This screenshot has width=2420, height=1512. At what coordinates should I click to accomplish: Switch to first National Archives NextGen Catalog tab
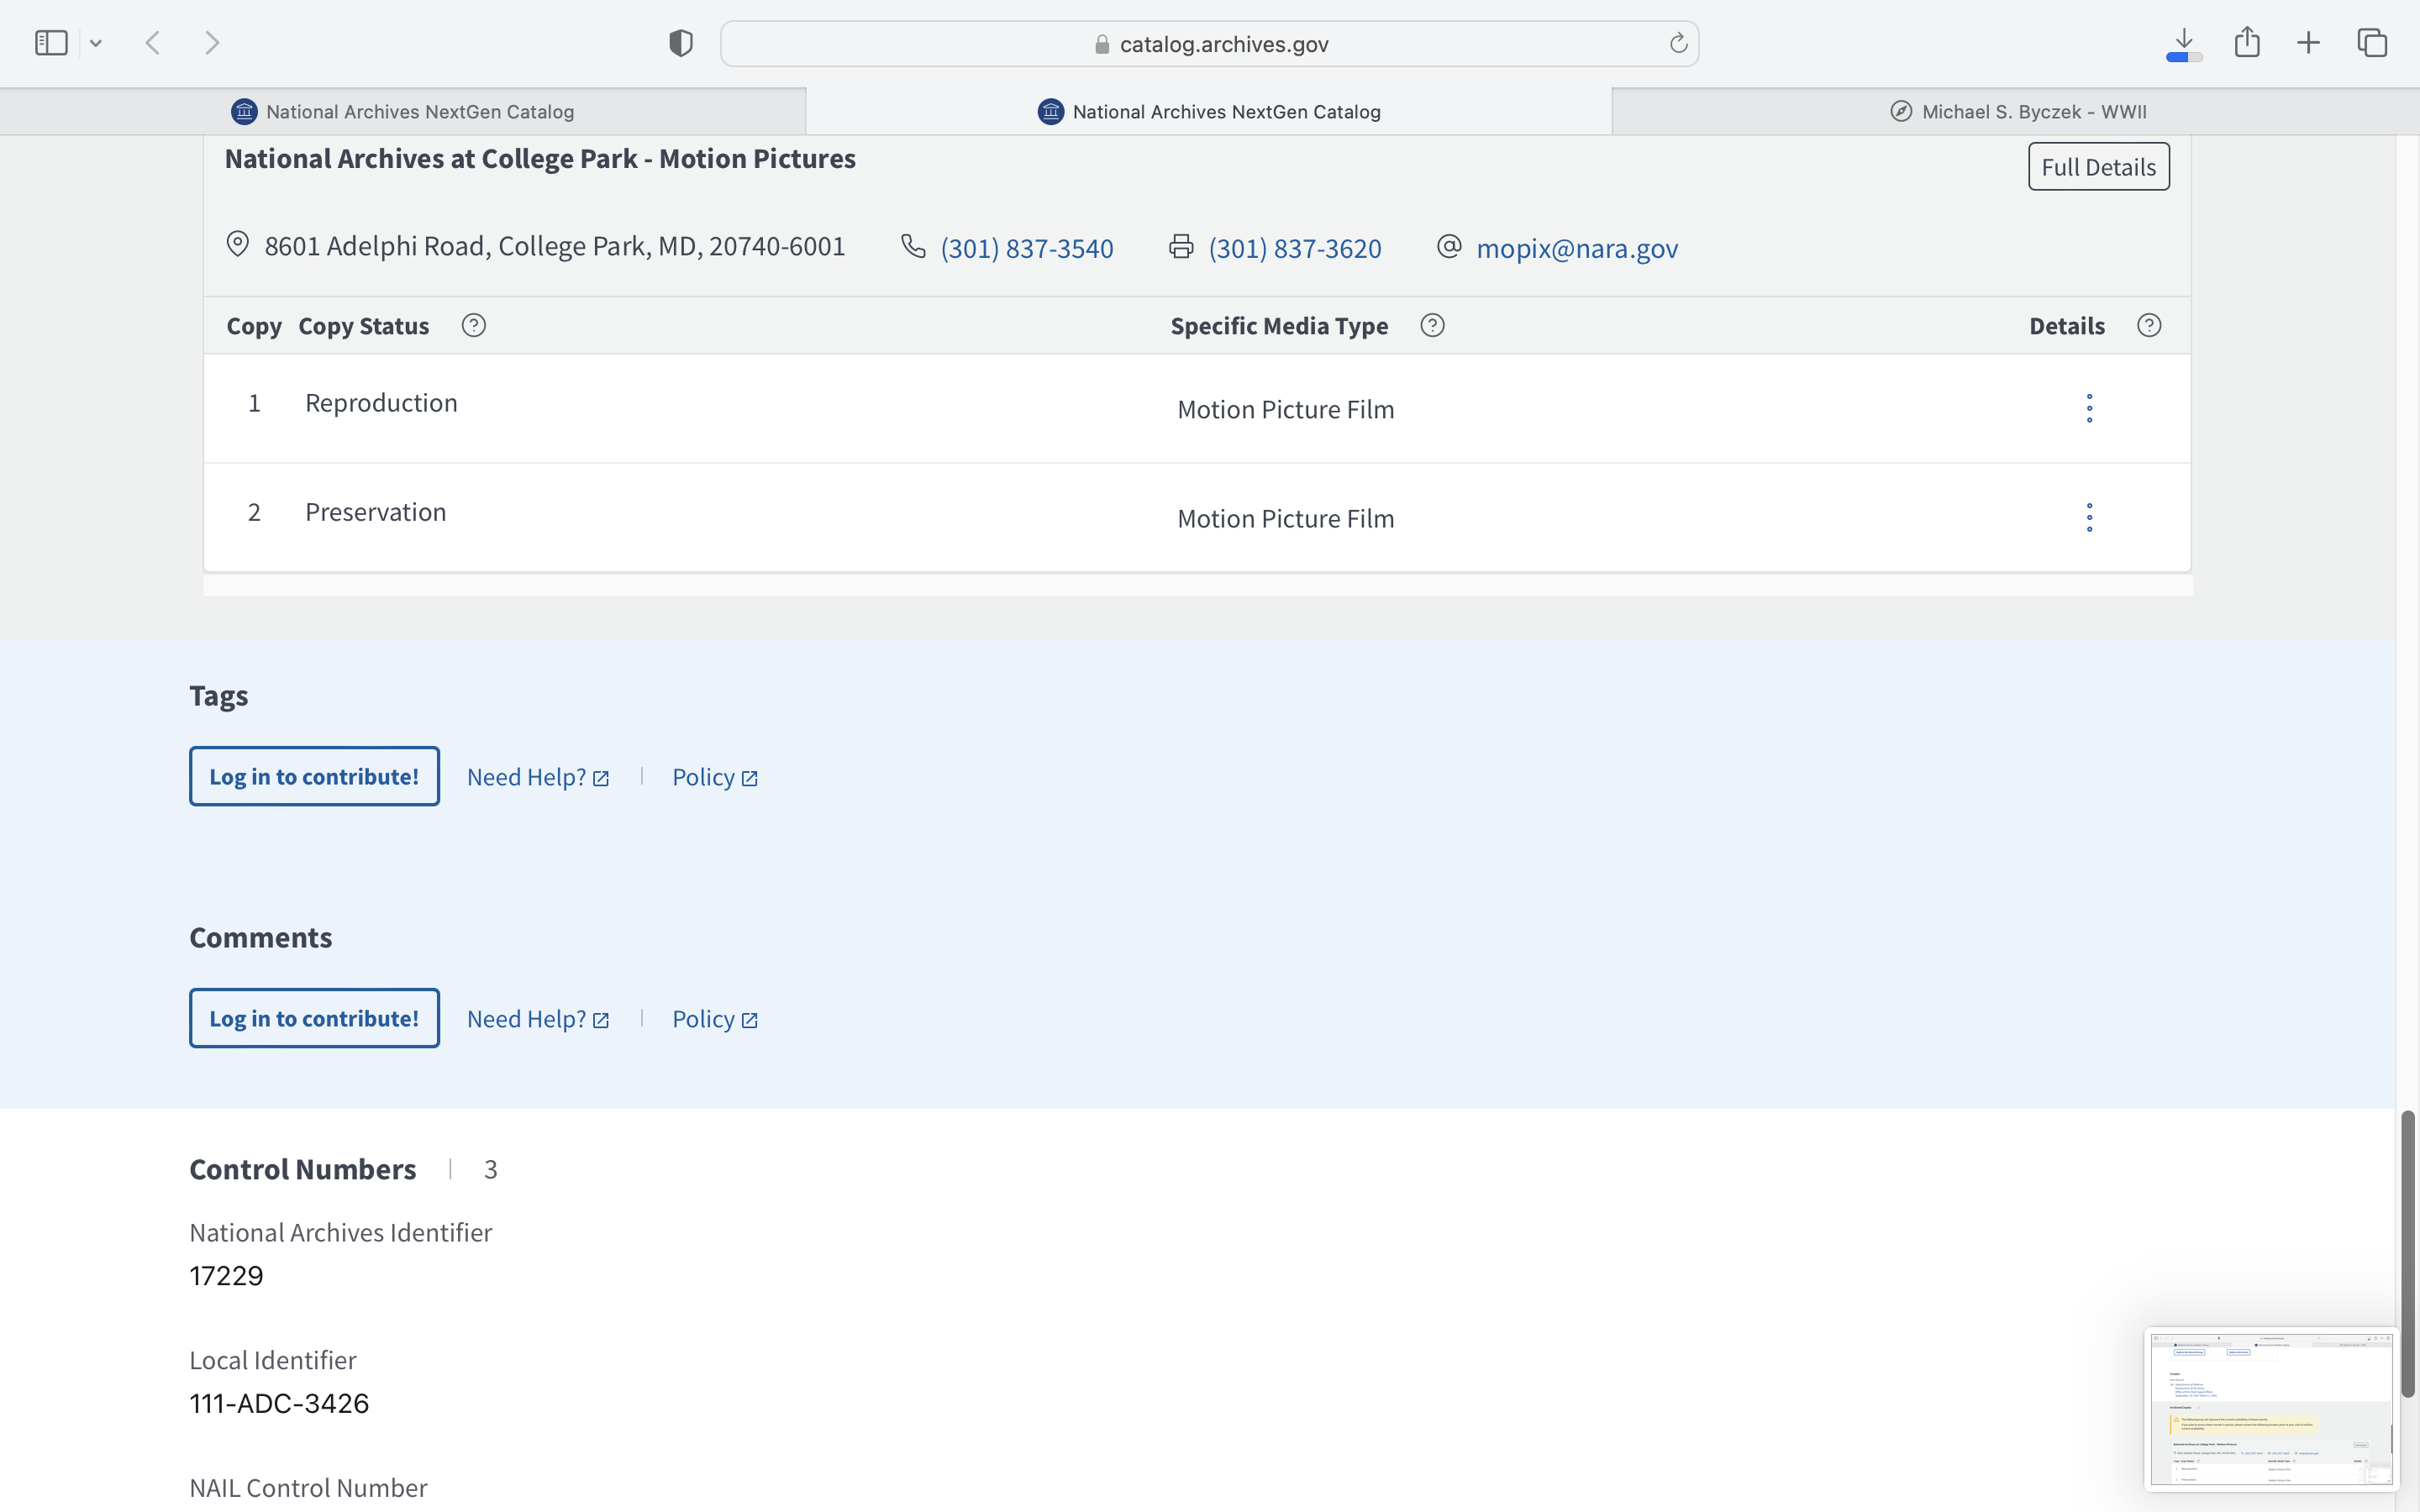click(403, 111)
